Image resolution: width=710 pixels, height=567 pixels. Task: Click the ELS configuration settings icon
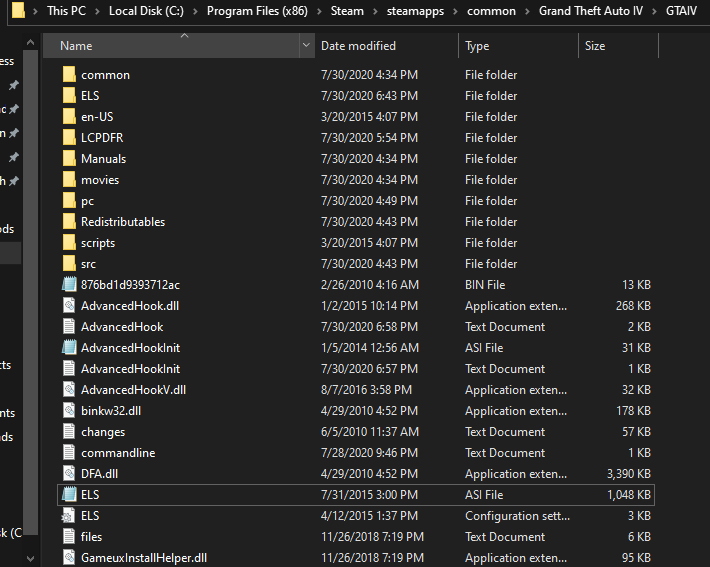(x=69, y=515)
